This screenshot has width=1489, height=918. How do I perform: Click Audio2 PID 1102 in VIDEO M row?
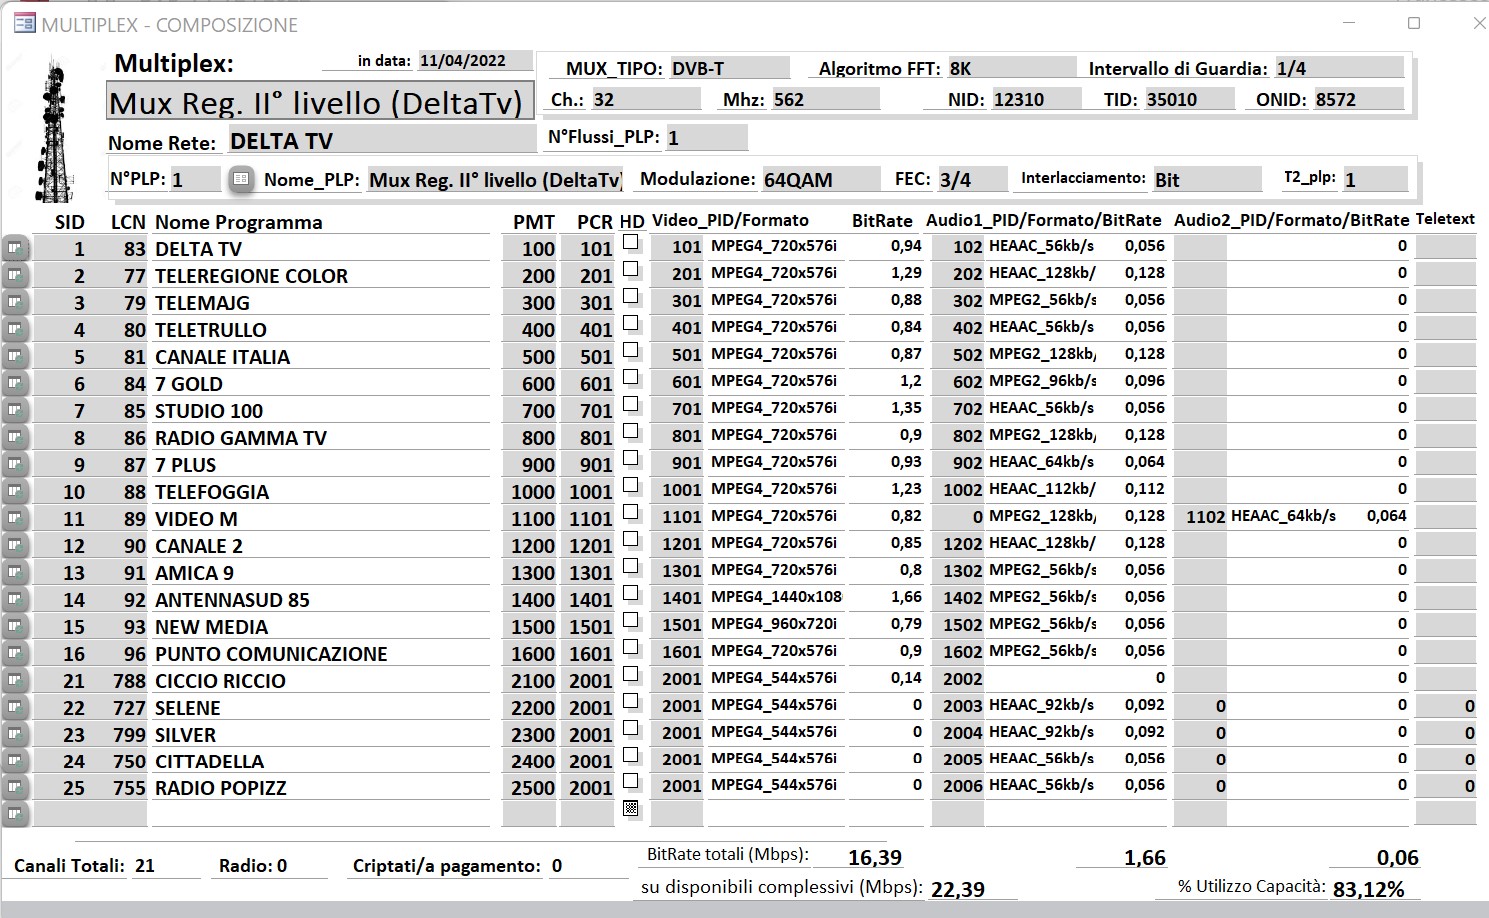[x=1200, y=516]
